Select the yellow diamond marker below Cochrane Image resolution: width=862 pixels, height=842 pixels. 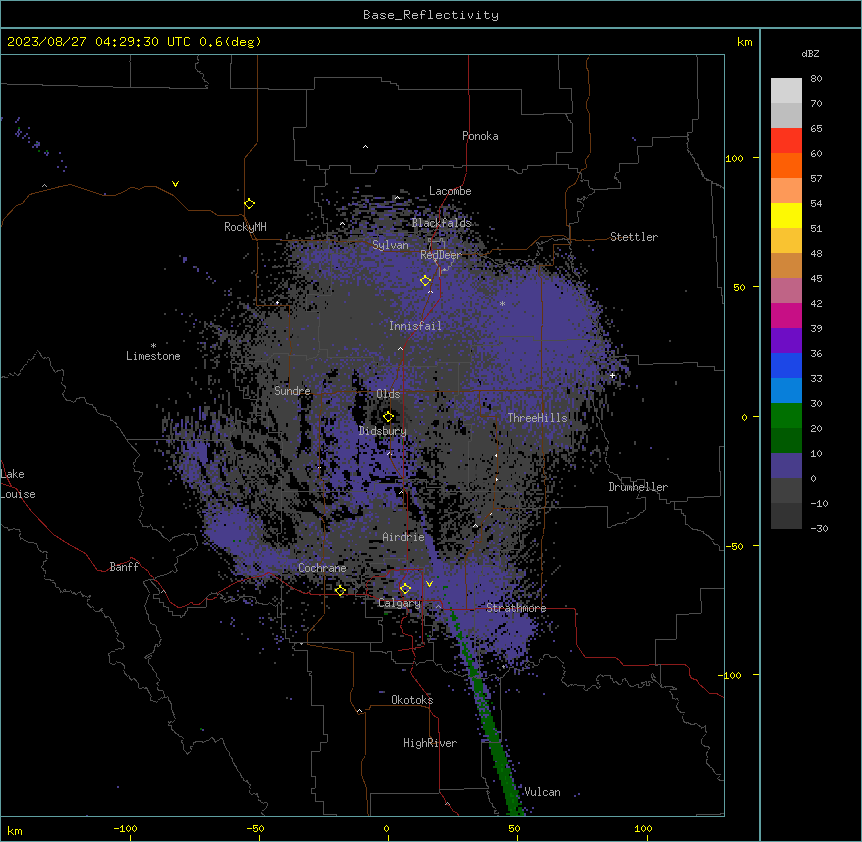(x=340, y=591)
